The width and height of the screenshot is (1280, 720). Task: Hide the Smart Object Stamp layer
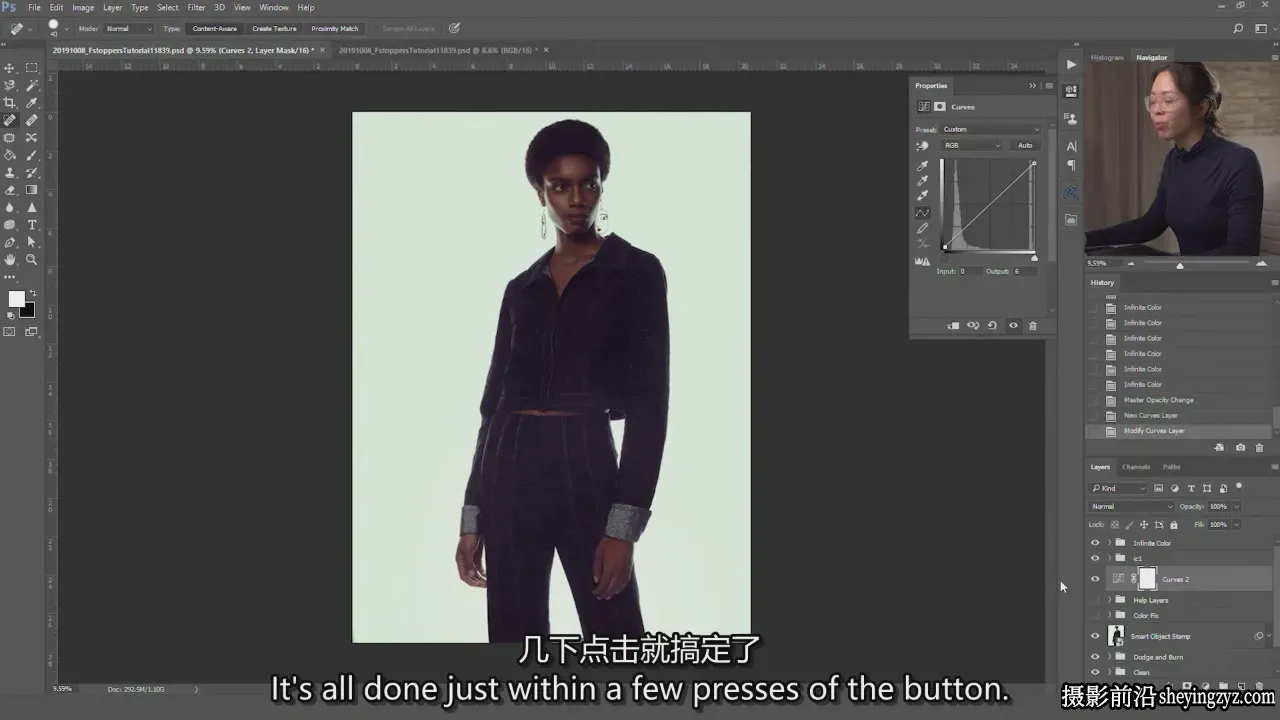pyautogui.click(x=1095, y=636)
